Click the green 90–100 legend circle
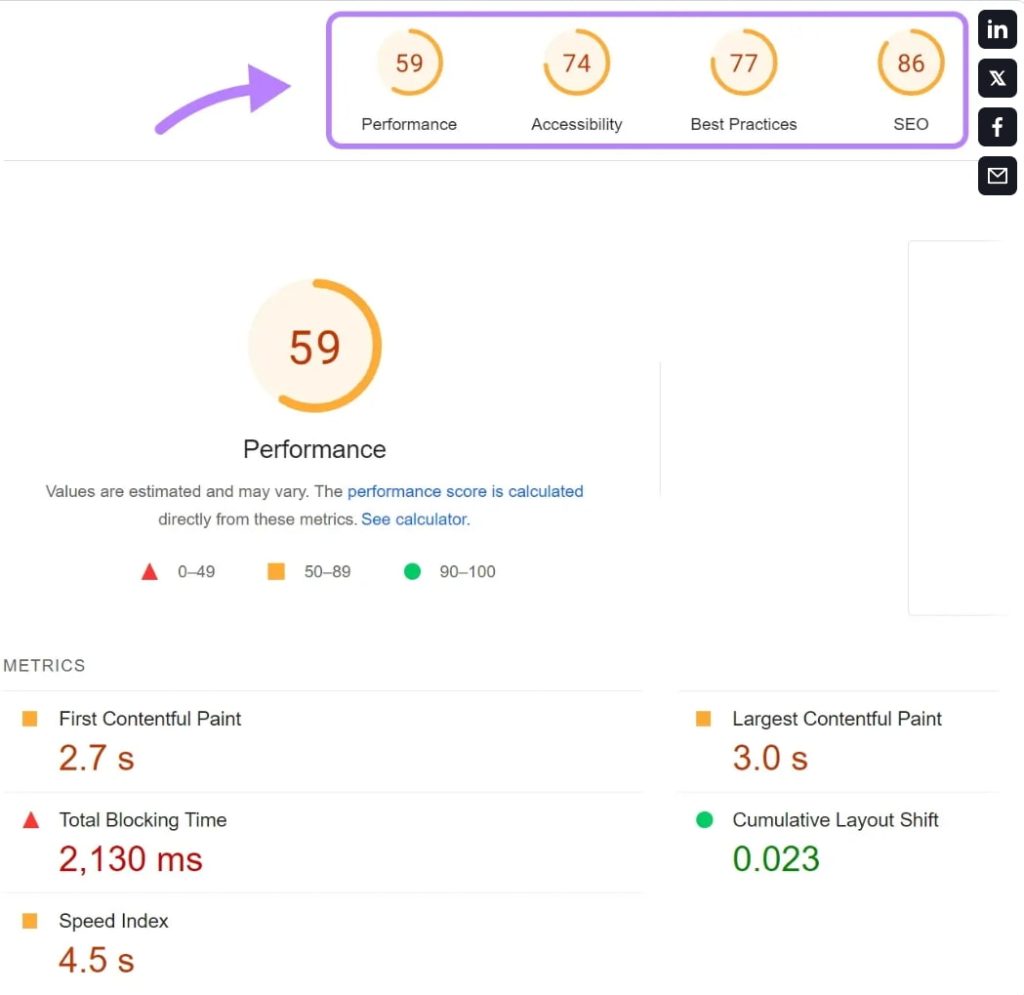The height and width of the screenshot is (995, 1024). point(412,572)
